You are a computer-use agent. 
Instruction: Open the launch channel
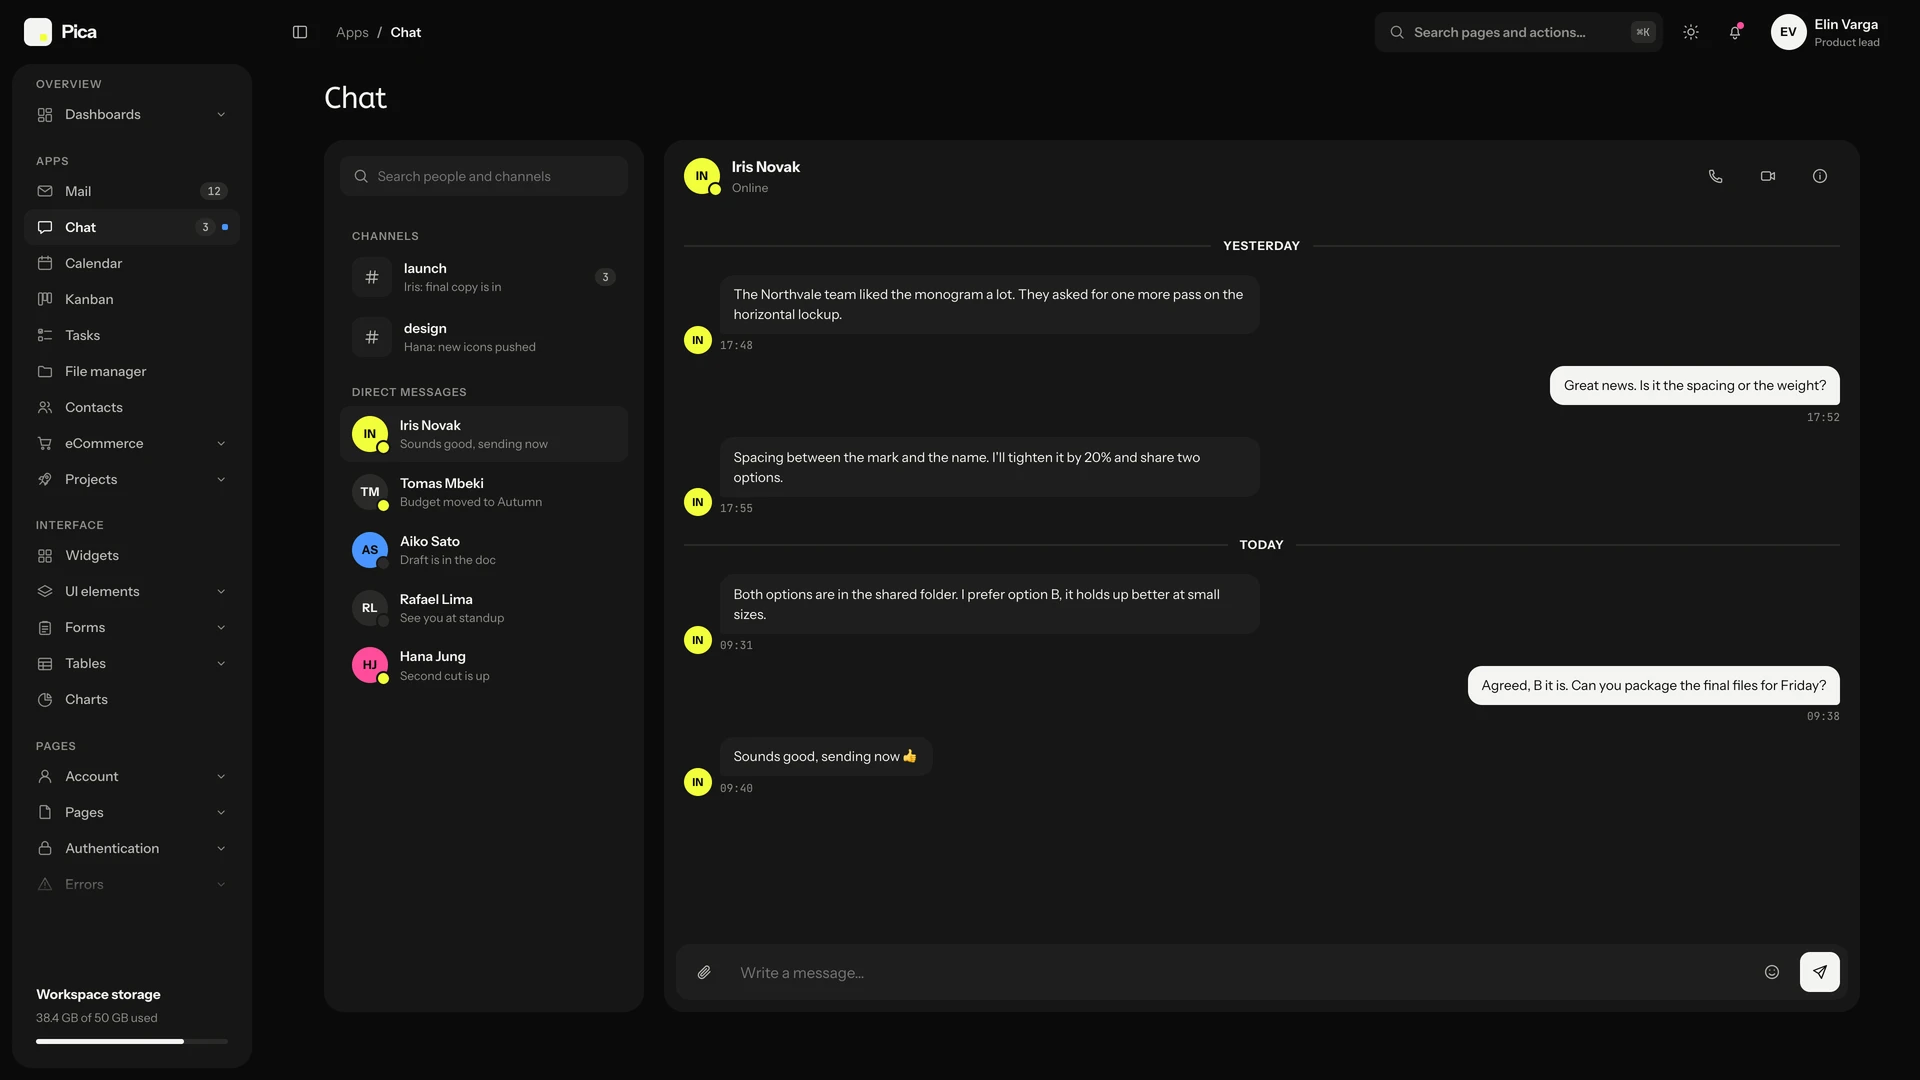tap(484, 277)
